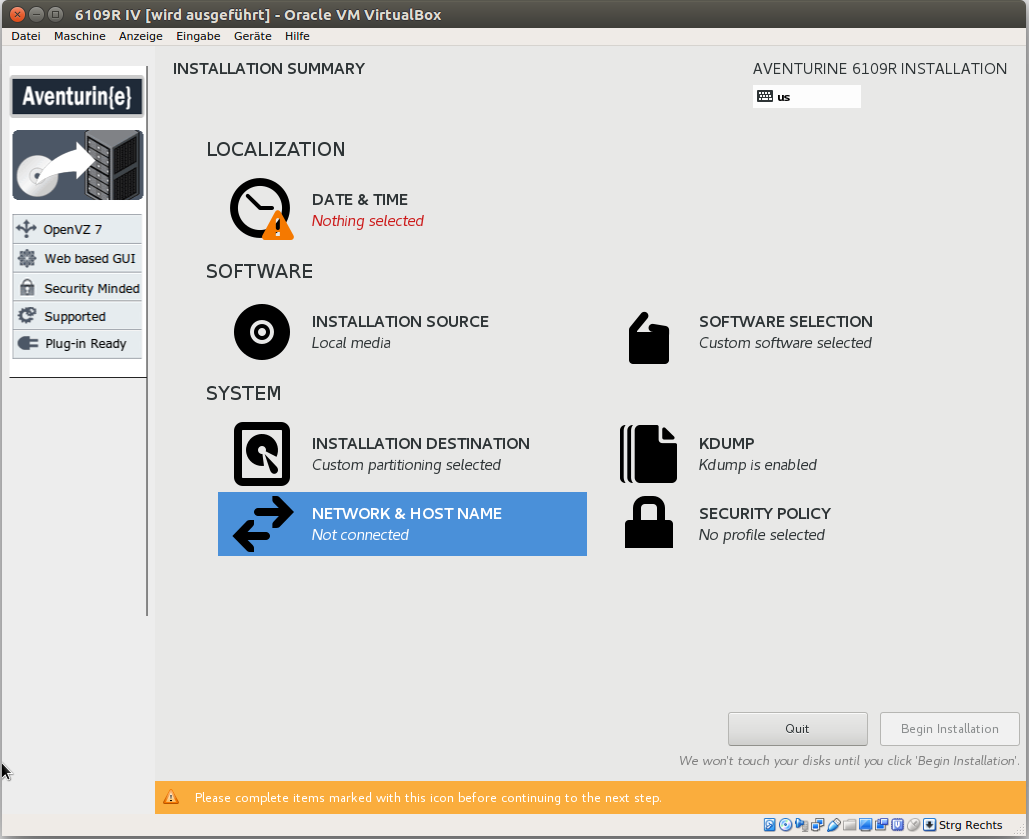Close the VirtualBox window
This screenshot has height=839, width=1029.
tap(18, 14)
